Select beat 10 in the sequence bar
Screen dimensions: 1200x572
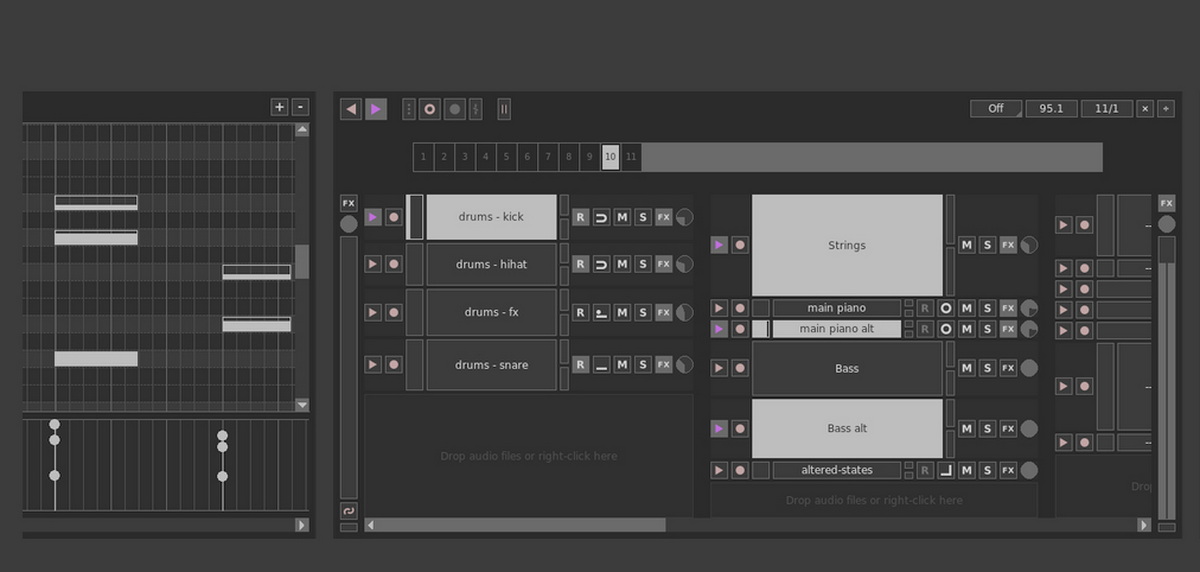point(610,157)
